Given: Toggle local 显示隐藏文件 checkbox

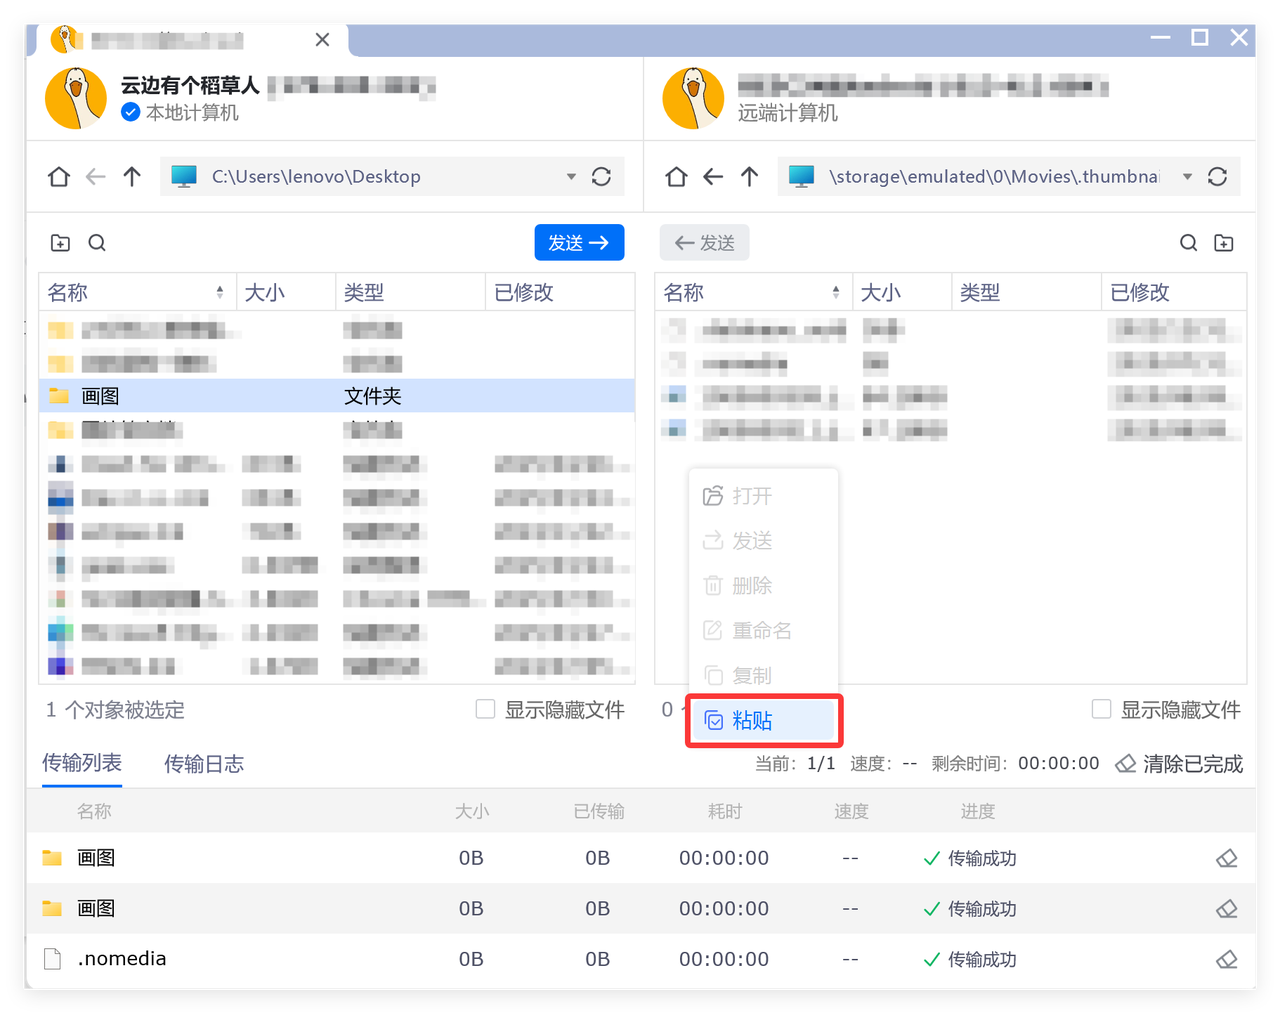Looking at the screenshot, I should click(486, 709).
